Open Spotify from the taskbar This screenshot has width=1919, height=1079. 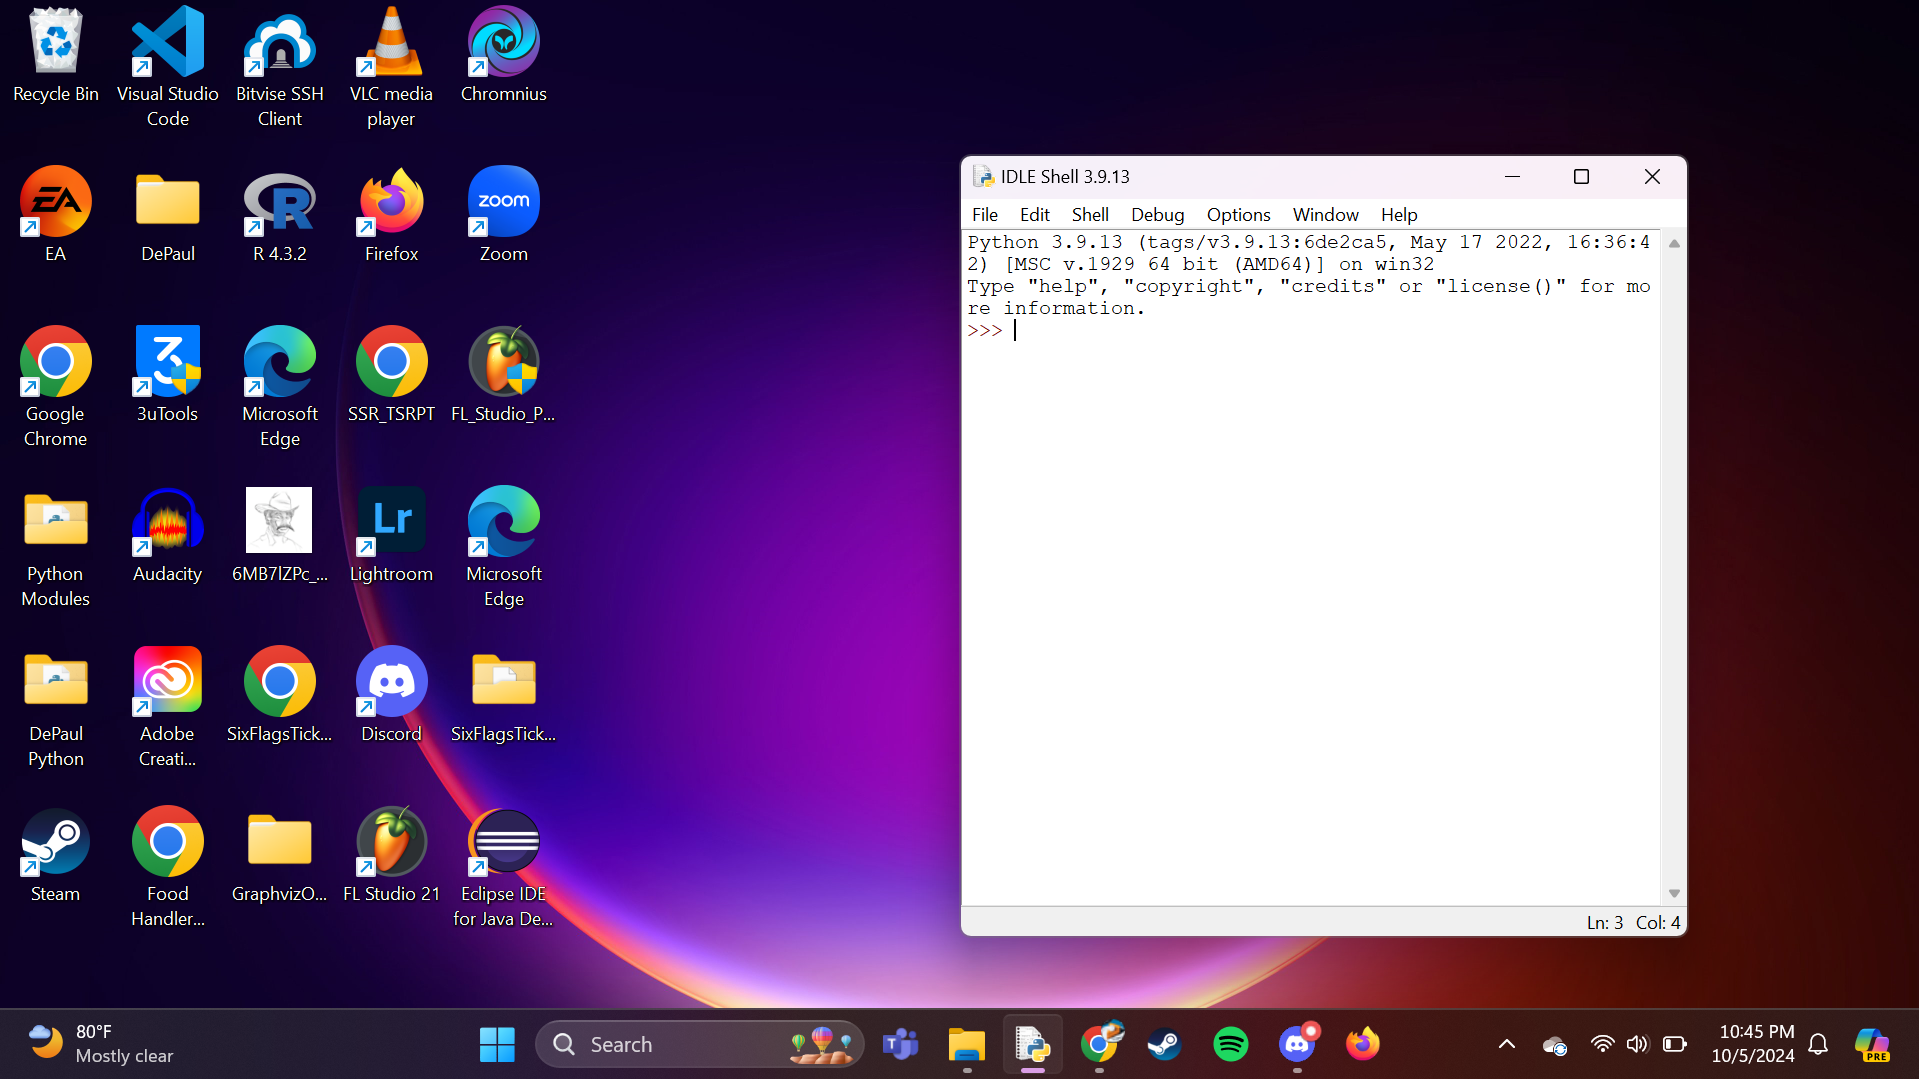click(1231, 1043)
